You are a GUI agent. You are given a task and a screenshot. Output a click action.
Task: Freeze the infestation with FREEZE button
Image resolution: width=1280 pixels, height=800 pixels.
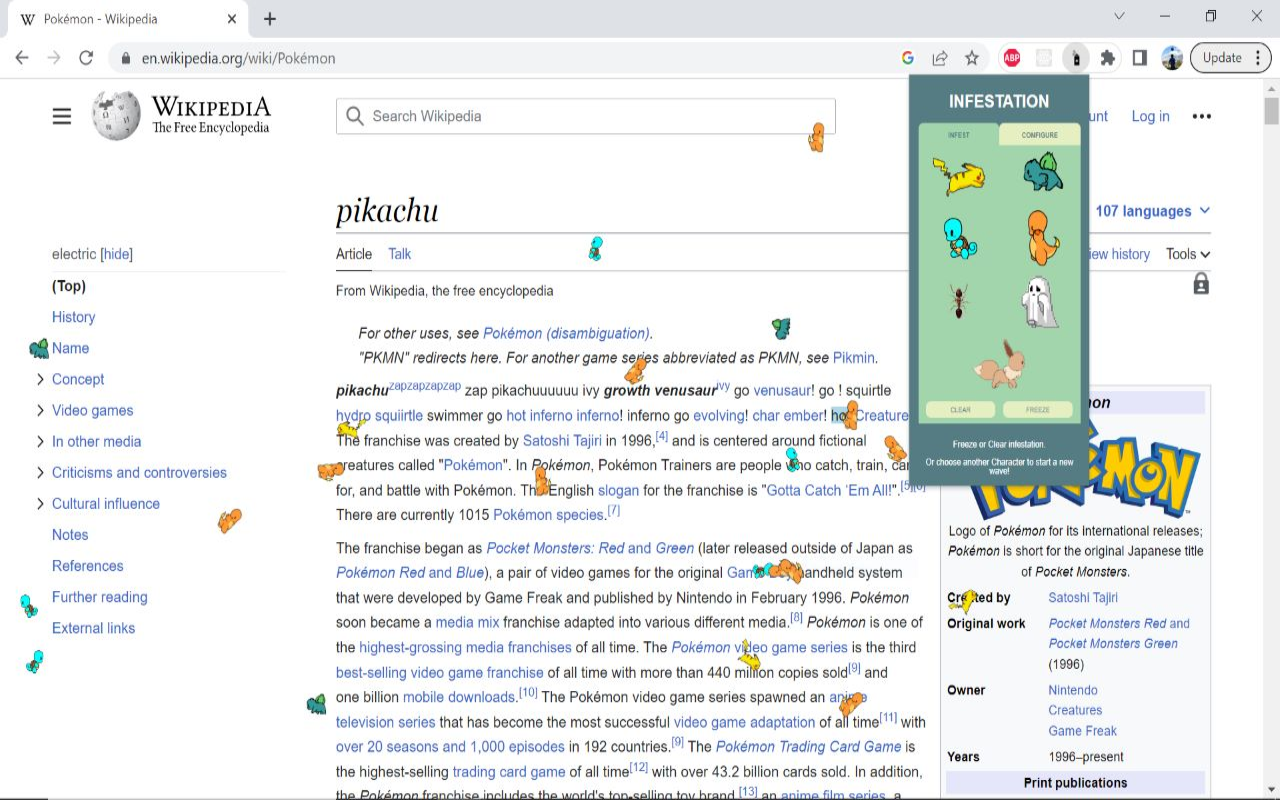(1038, 409)
